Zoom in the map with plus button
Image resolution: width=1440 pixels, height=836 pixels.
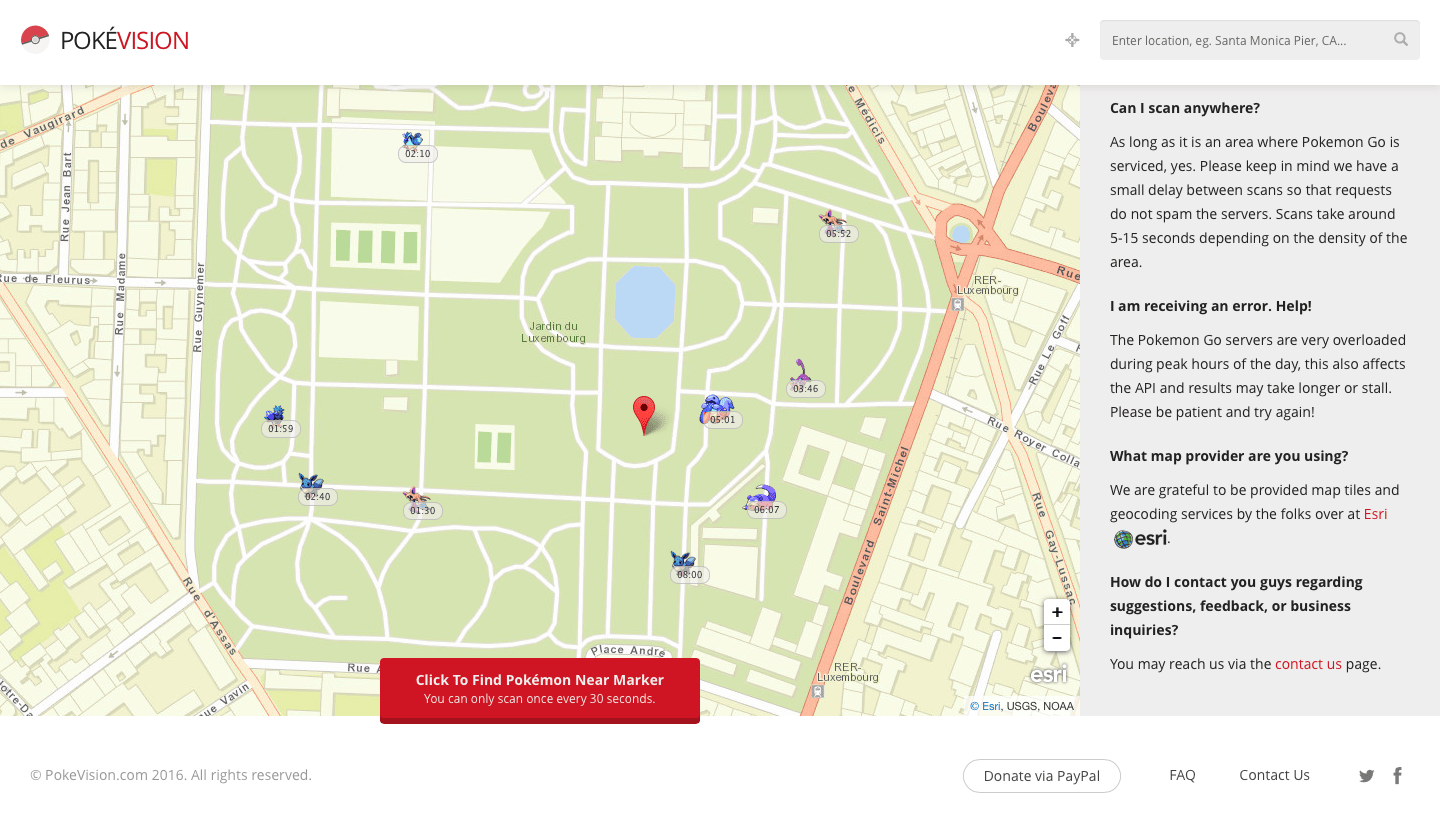(1057, 612)
